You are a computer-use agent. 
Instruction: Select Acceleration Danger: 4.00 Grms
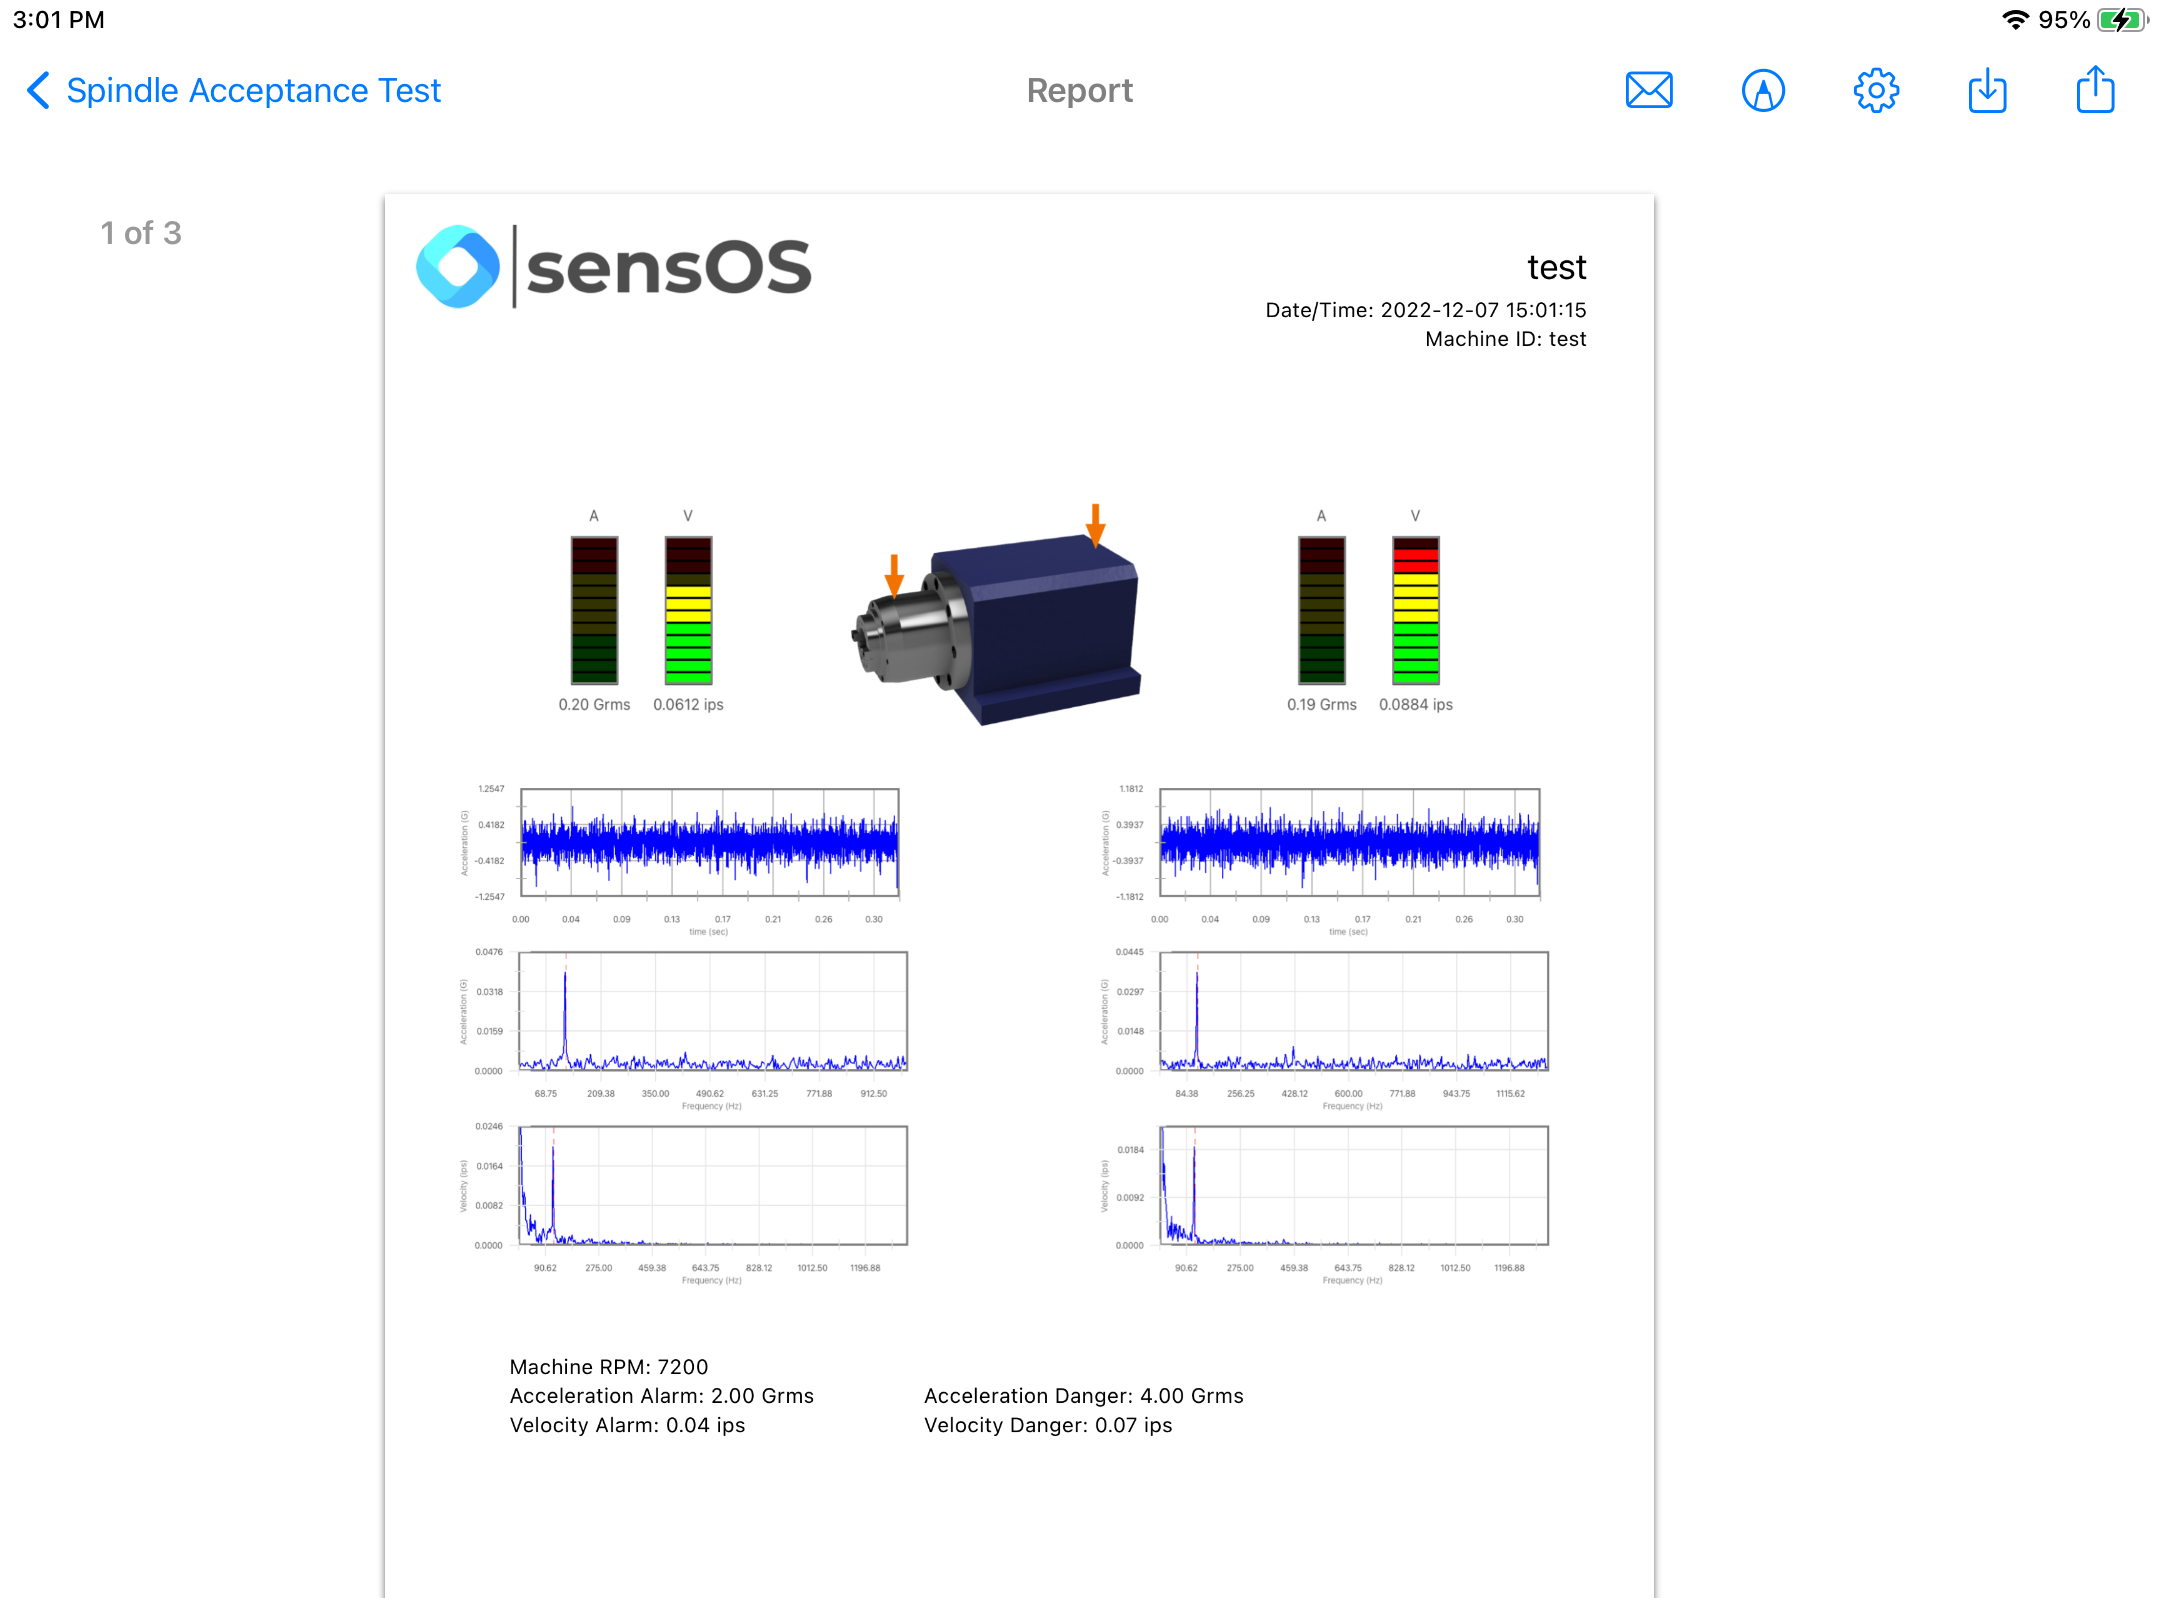click(x=1083, y=1396)
